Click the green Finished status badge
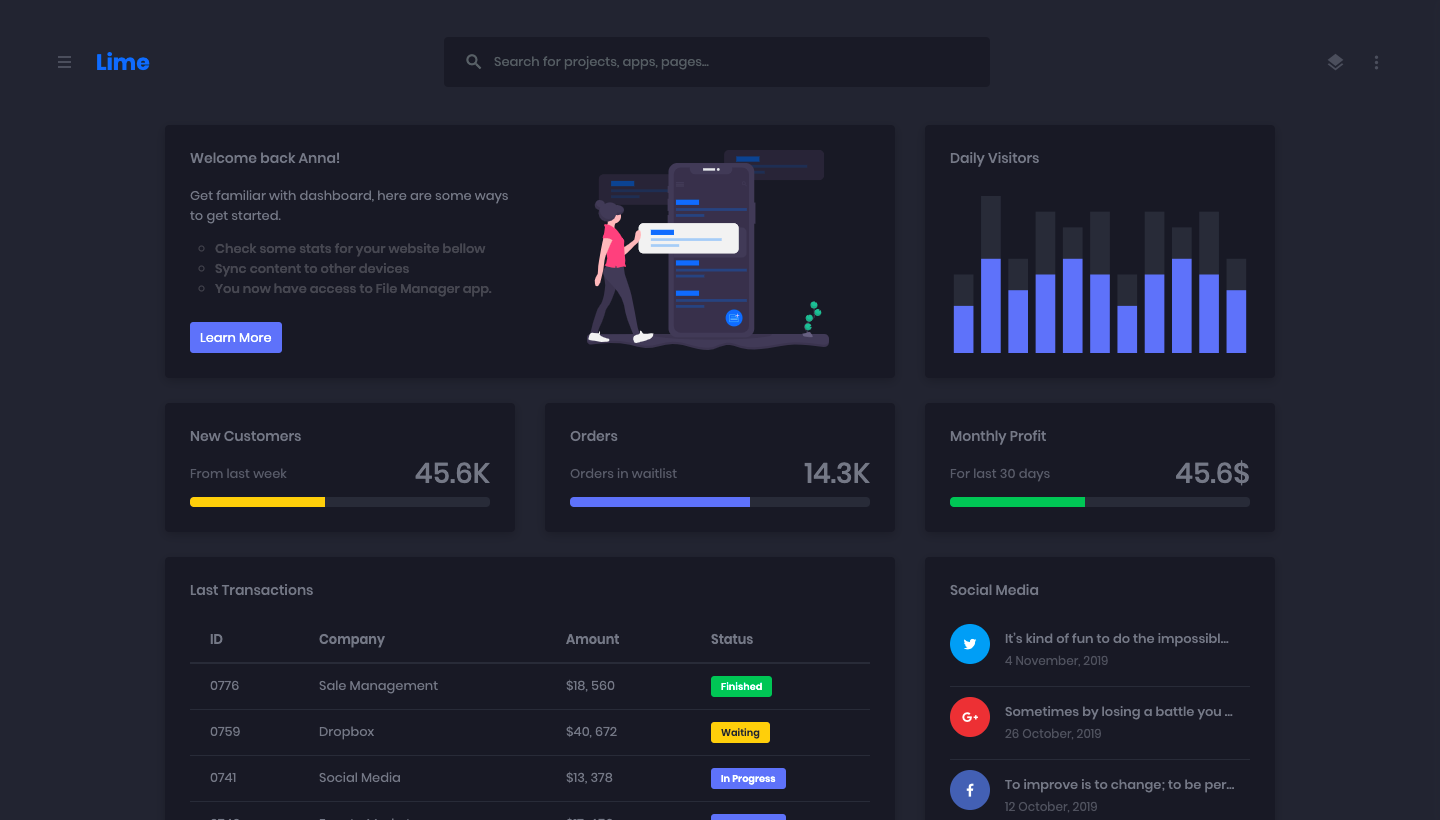This screenshot has height=820, width=1440. (741, 687)
